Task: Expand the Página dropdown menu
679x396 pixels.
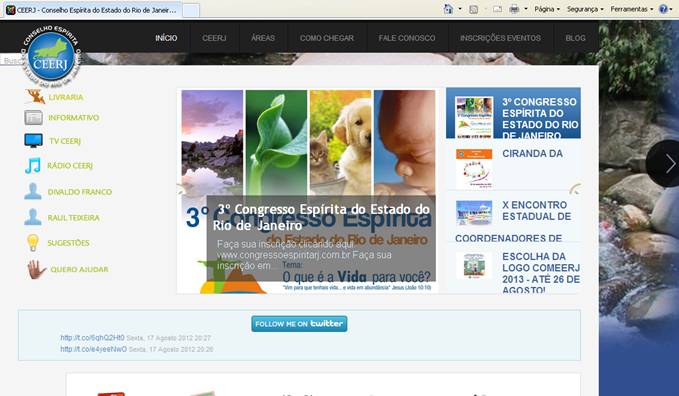Action: coord(547,9)
